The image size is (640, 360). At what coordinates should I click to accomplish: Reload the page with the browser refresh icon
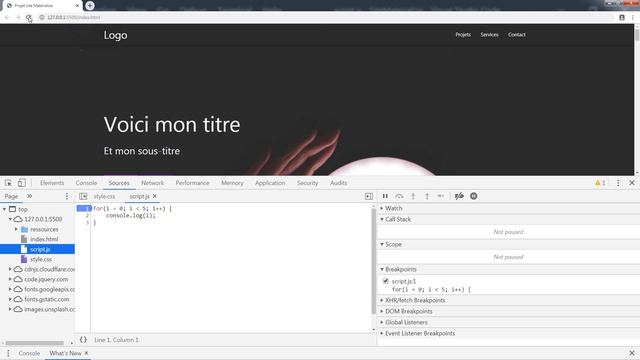[28, 18]
